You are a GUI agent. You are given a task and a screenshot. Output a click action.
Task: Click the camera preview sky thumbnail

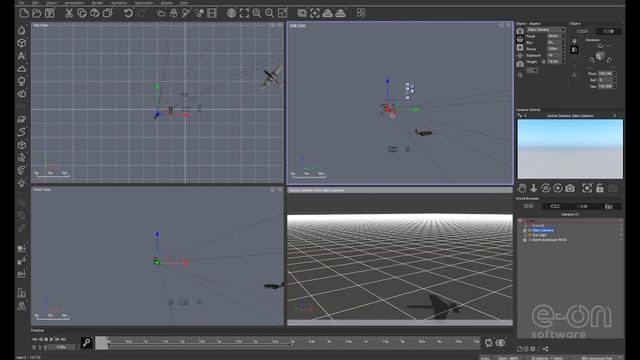tap(570, 149)
